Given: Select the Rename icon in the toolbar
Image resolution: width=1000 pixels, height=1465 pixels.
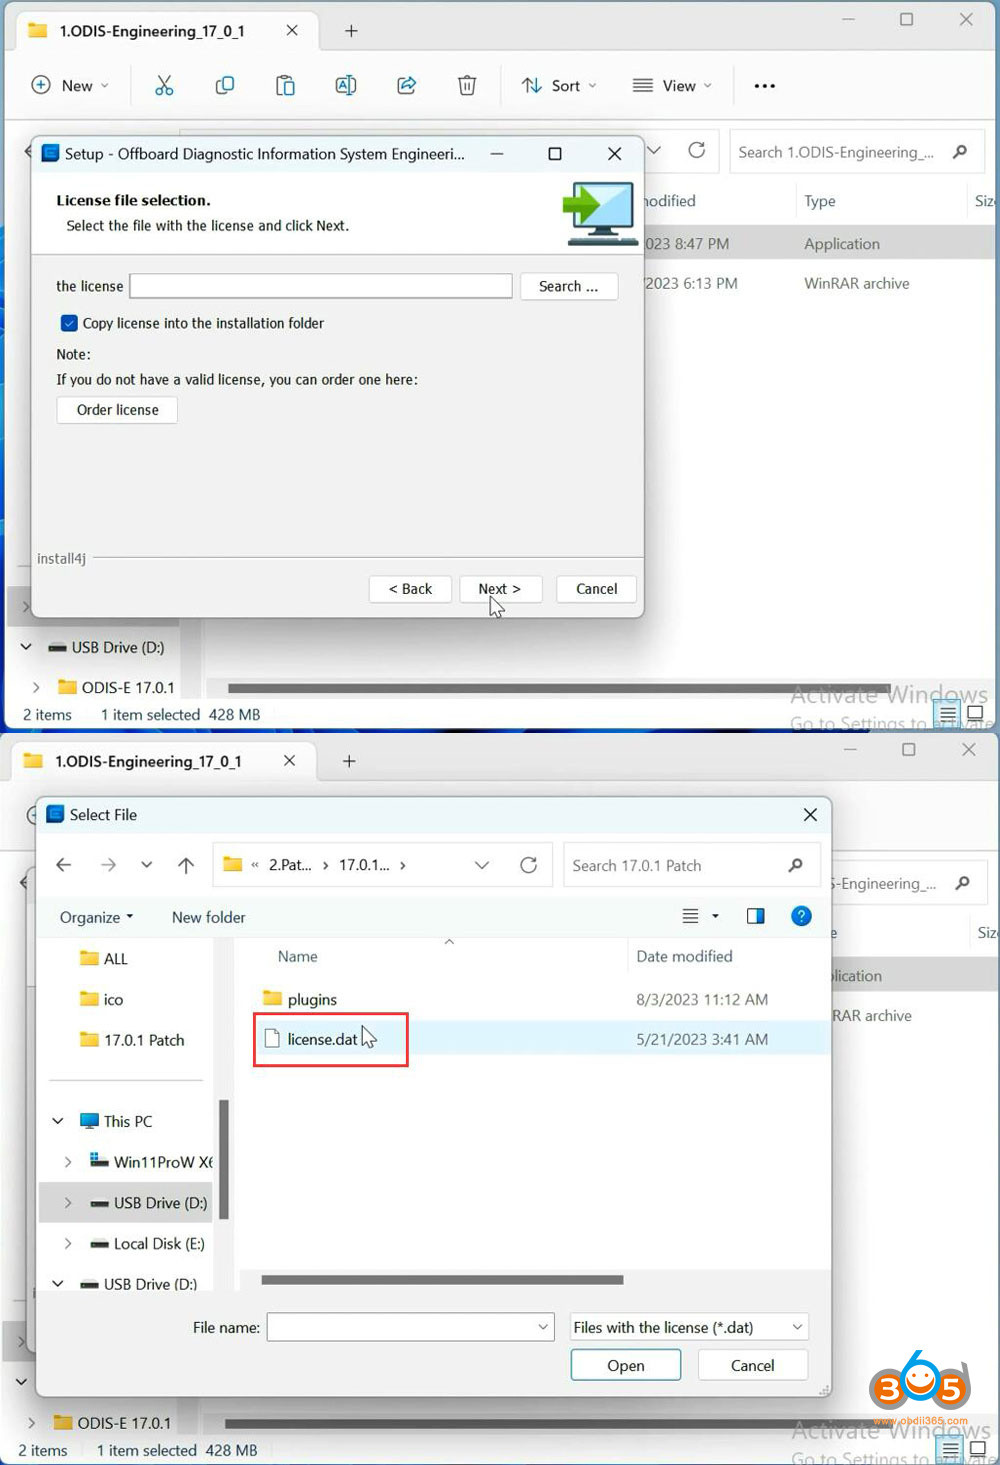Looking at the screenshot, I should (346, 85).
